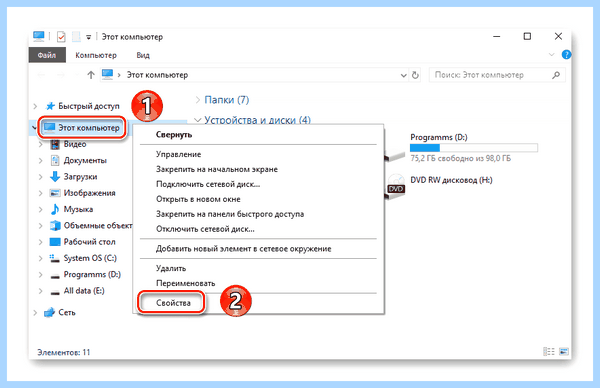Open the Видео folder icon
Viewport: 600px width, 388px height.
click(55, 144)
